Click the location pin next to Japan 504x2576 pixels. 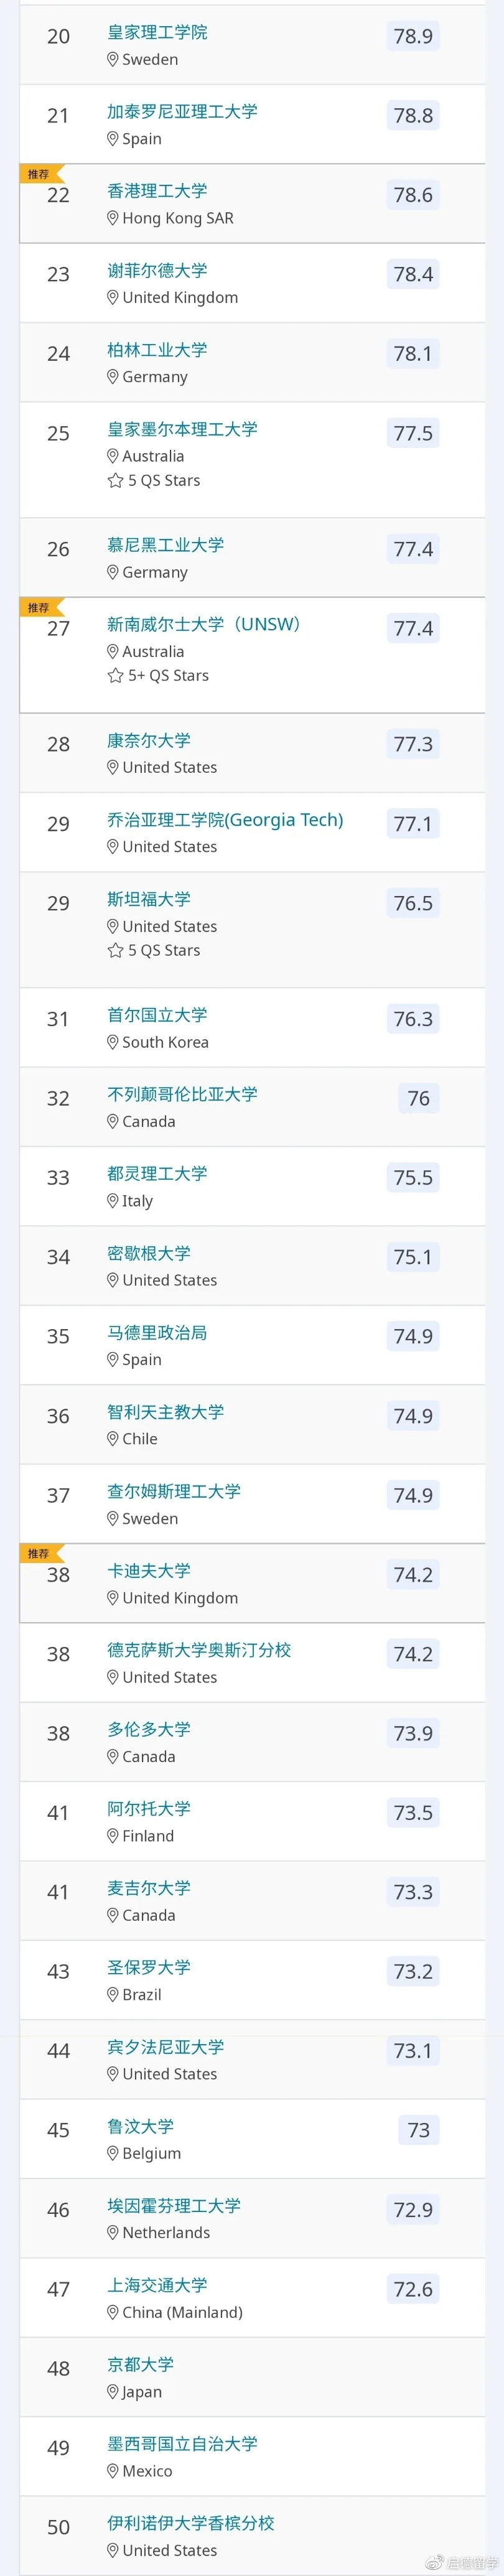[x=113, y=2391]
